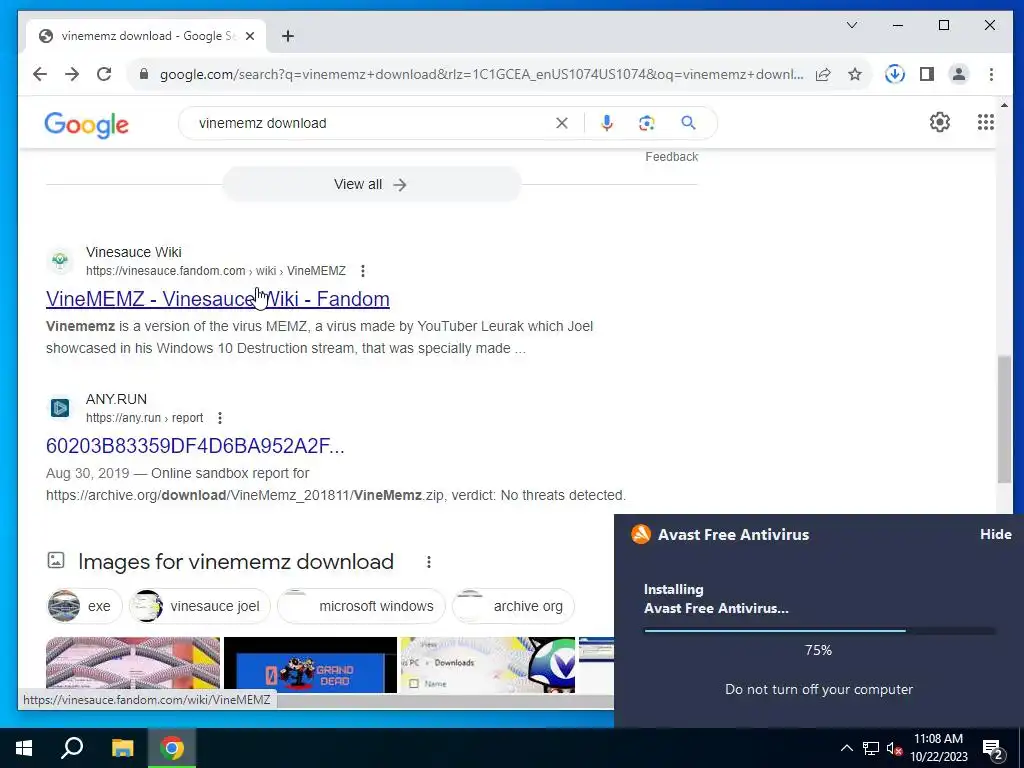Open Google quick settings gear
This screenshot has width=1024, height=768.
click(940, 122)
